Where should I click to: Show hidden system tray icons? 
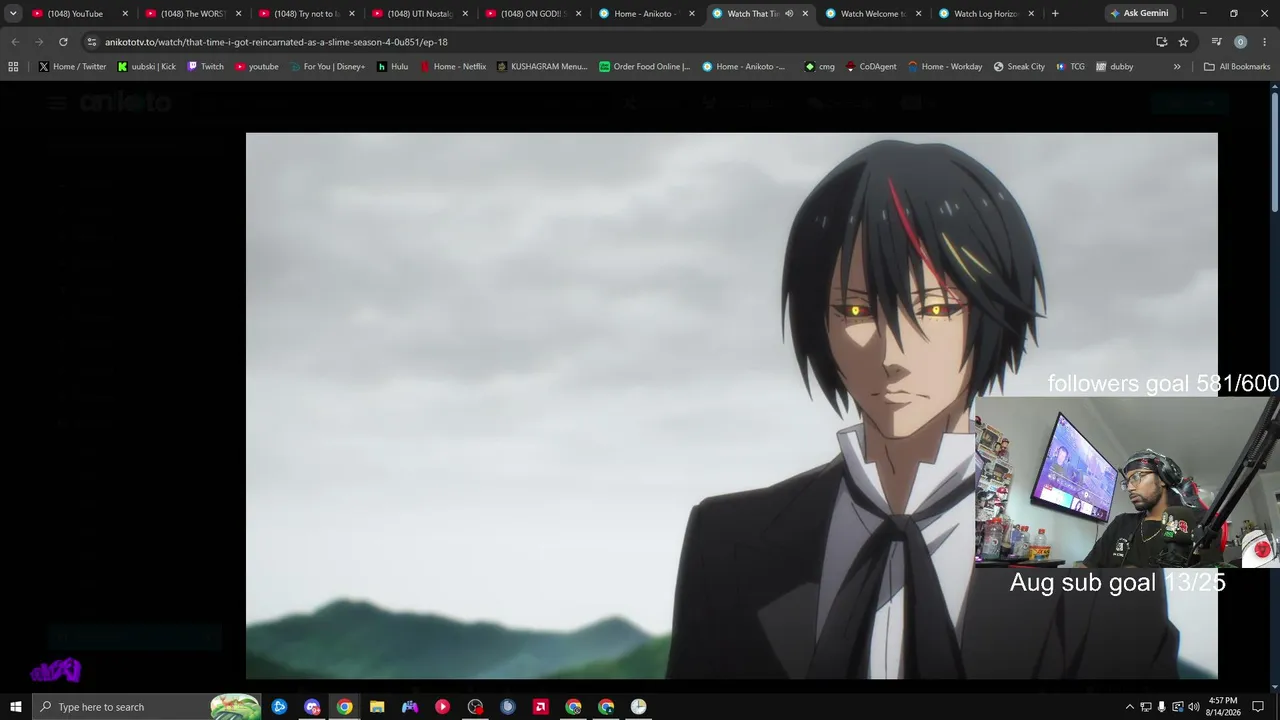pyautogui.click(x=1130, y=707)
